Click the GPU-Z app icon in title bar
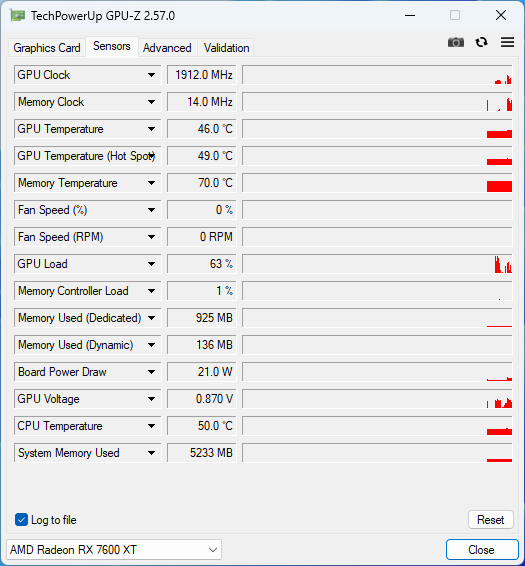The width and height of the screenshot is (525, 566). click(17, 16)
